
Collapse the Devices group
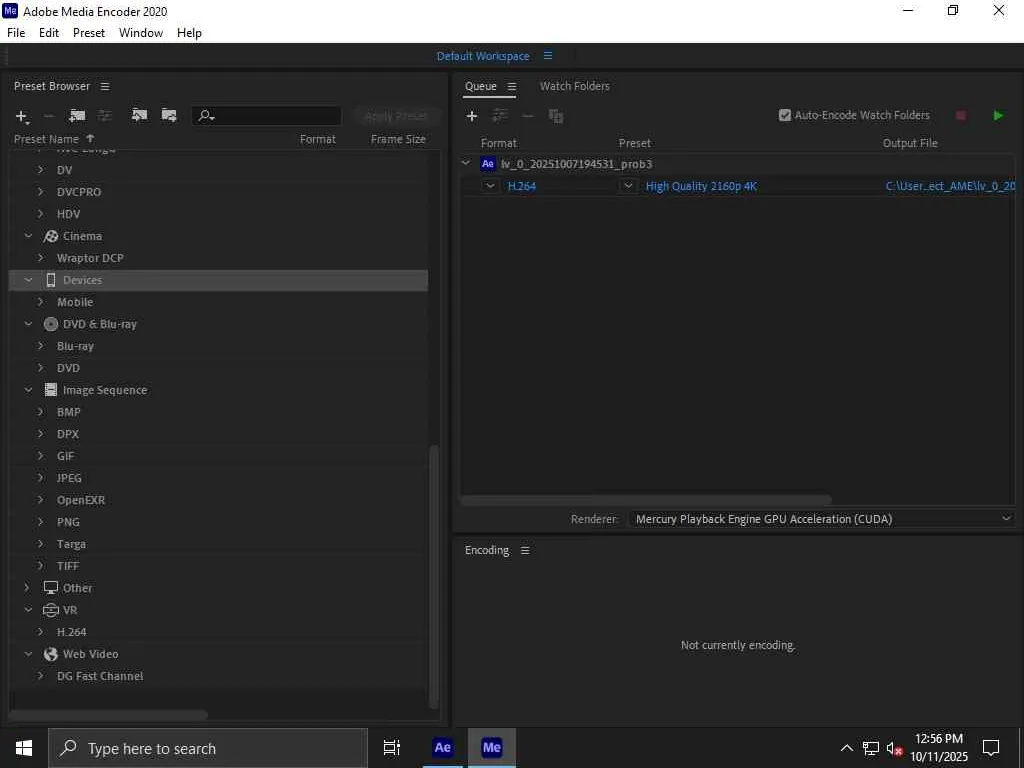tap(28, 280)
